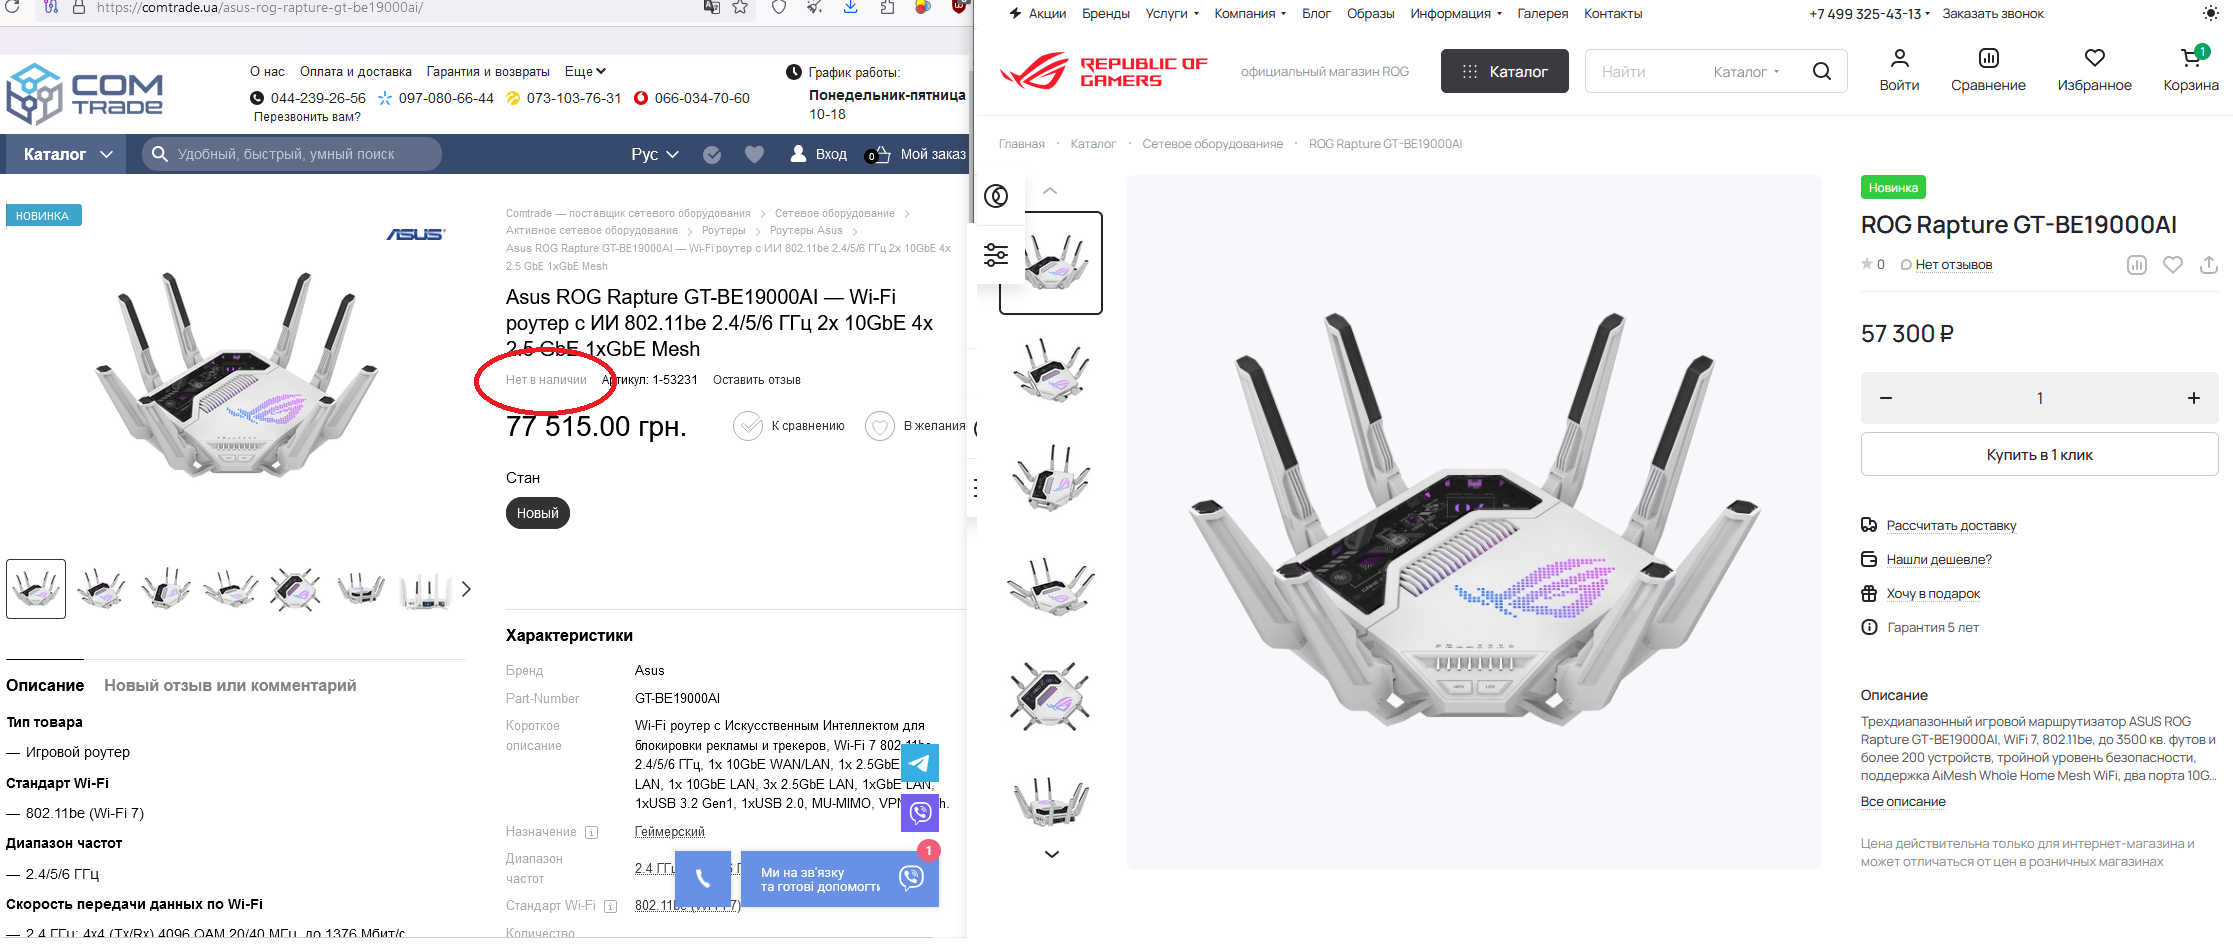Expand the Рус language dropdown

coord(654,154)
